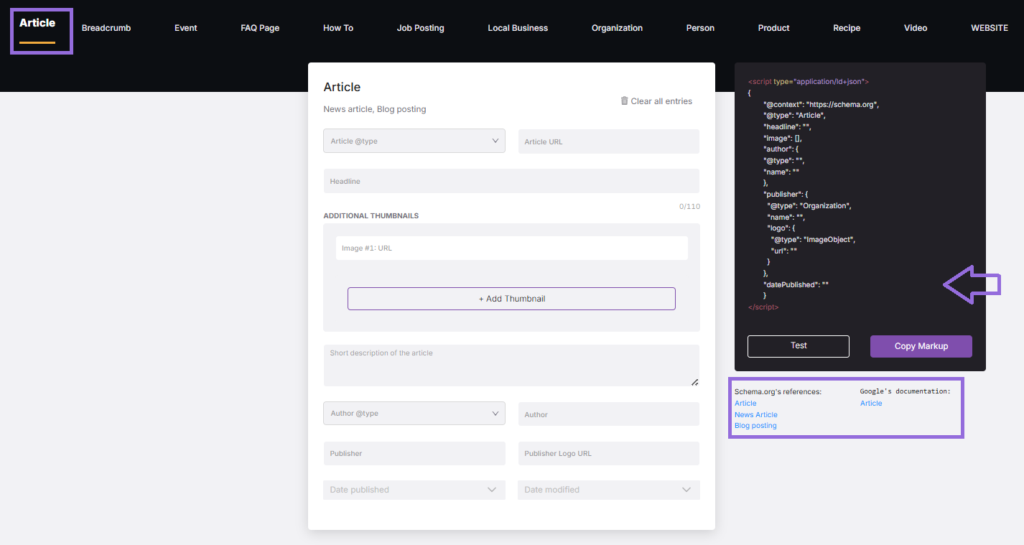1024x545 pixels.
Task: Click the + Add Thumbnail button
Action: point(511,298)
